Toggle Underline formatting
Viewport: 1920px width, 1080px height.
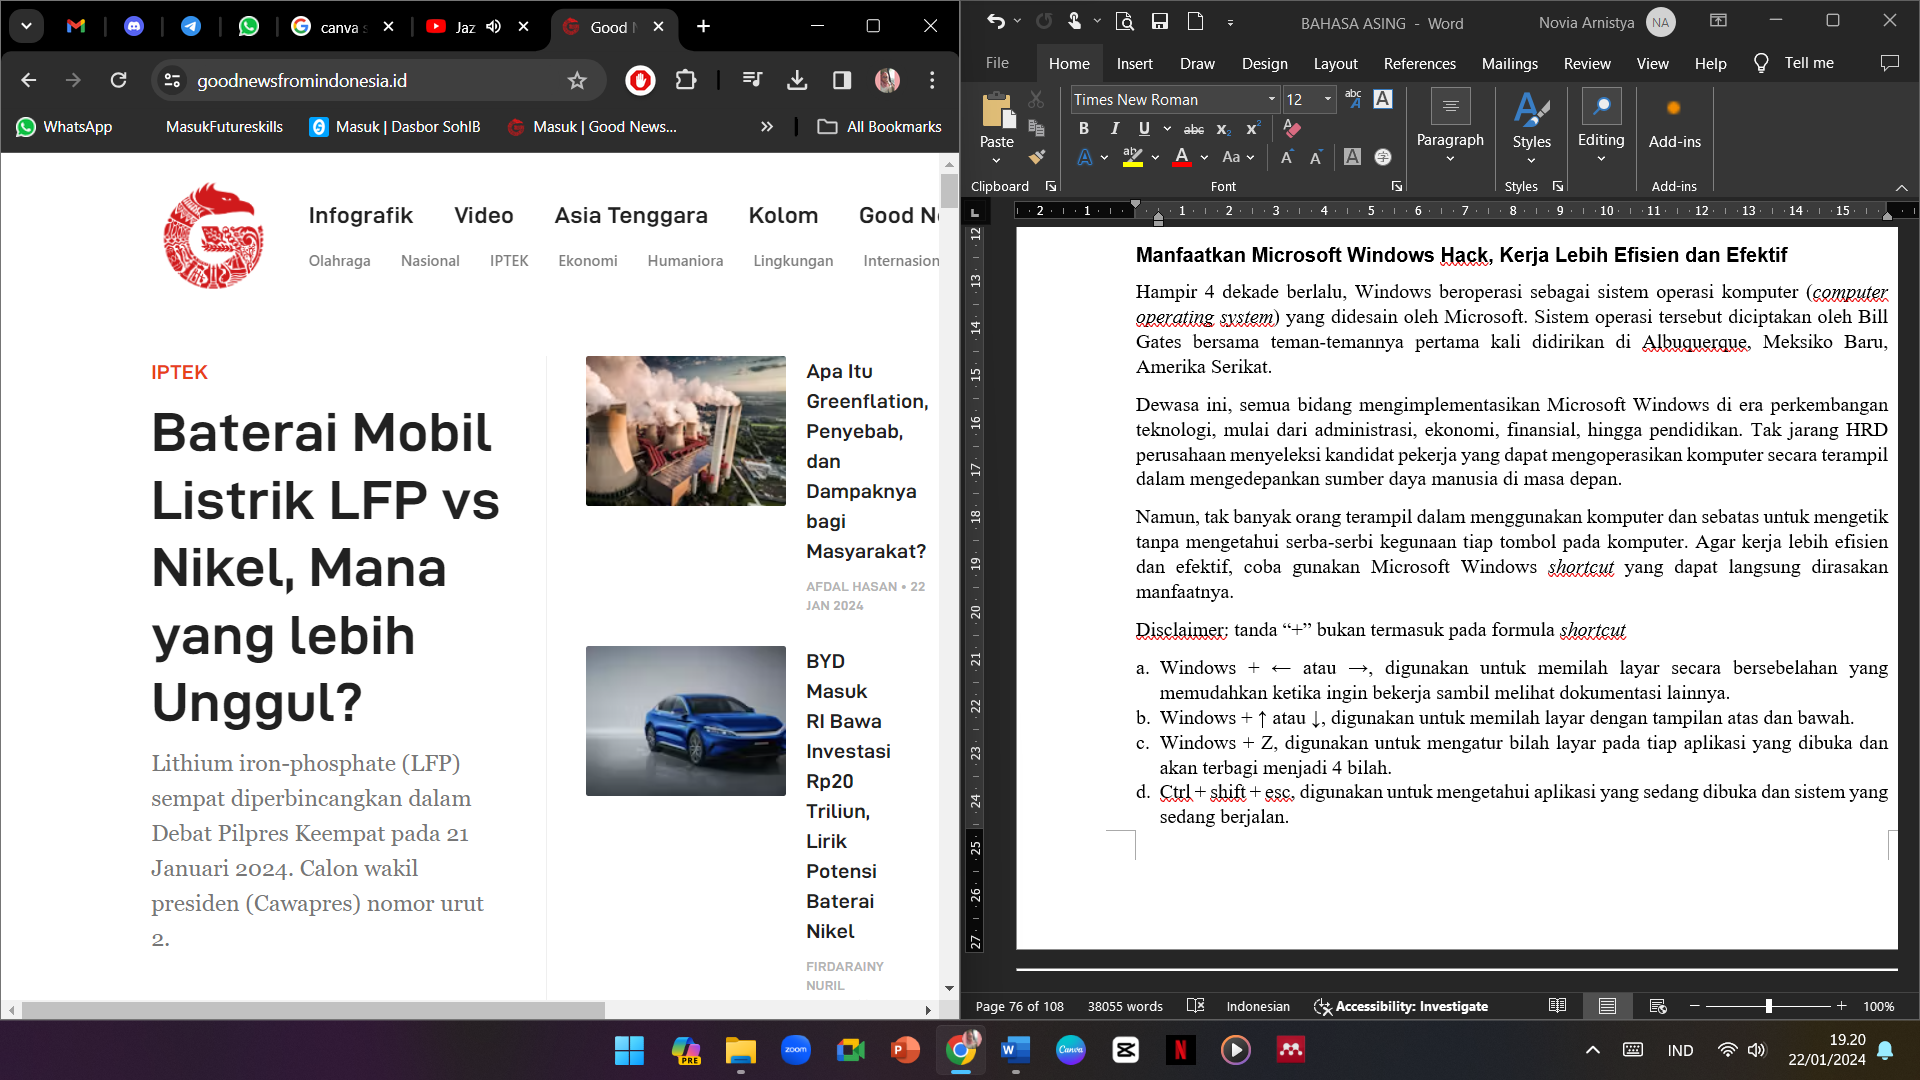coord(1144,128)
